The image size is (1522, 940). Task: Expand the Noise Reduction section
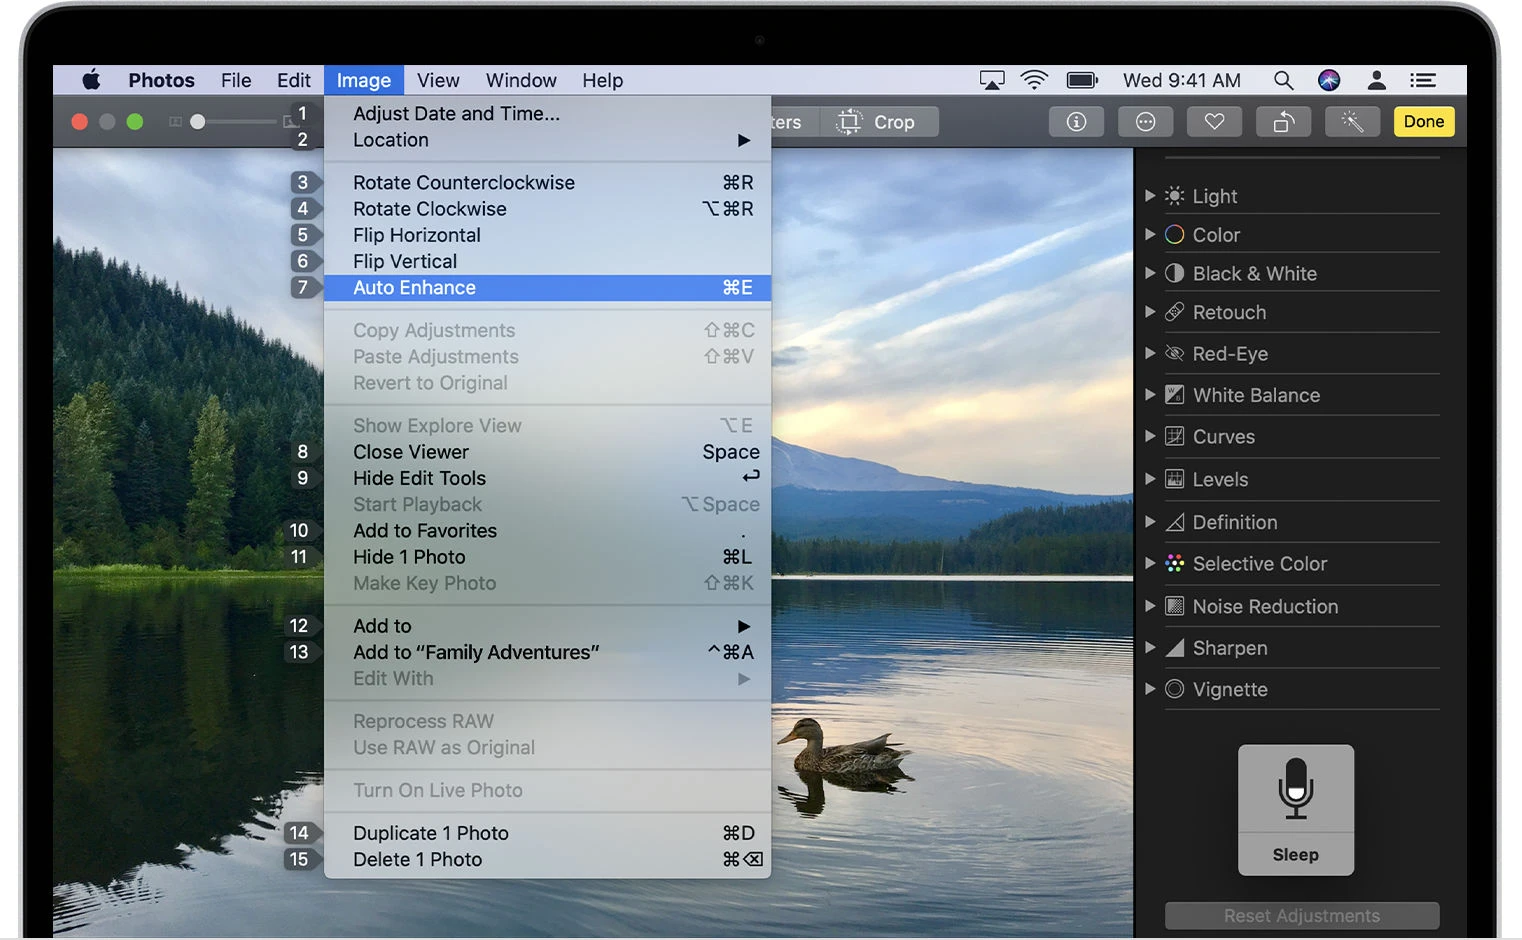point(1150,606)
